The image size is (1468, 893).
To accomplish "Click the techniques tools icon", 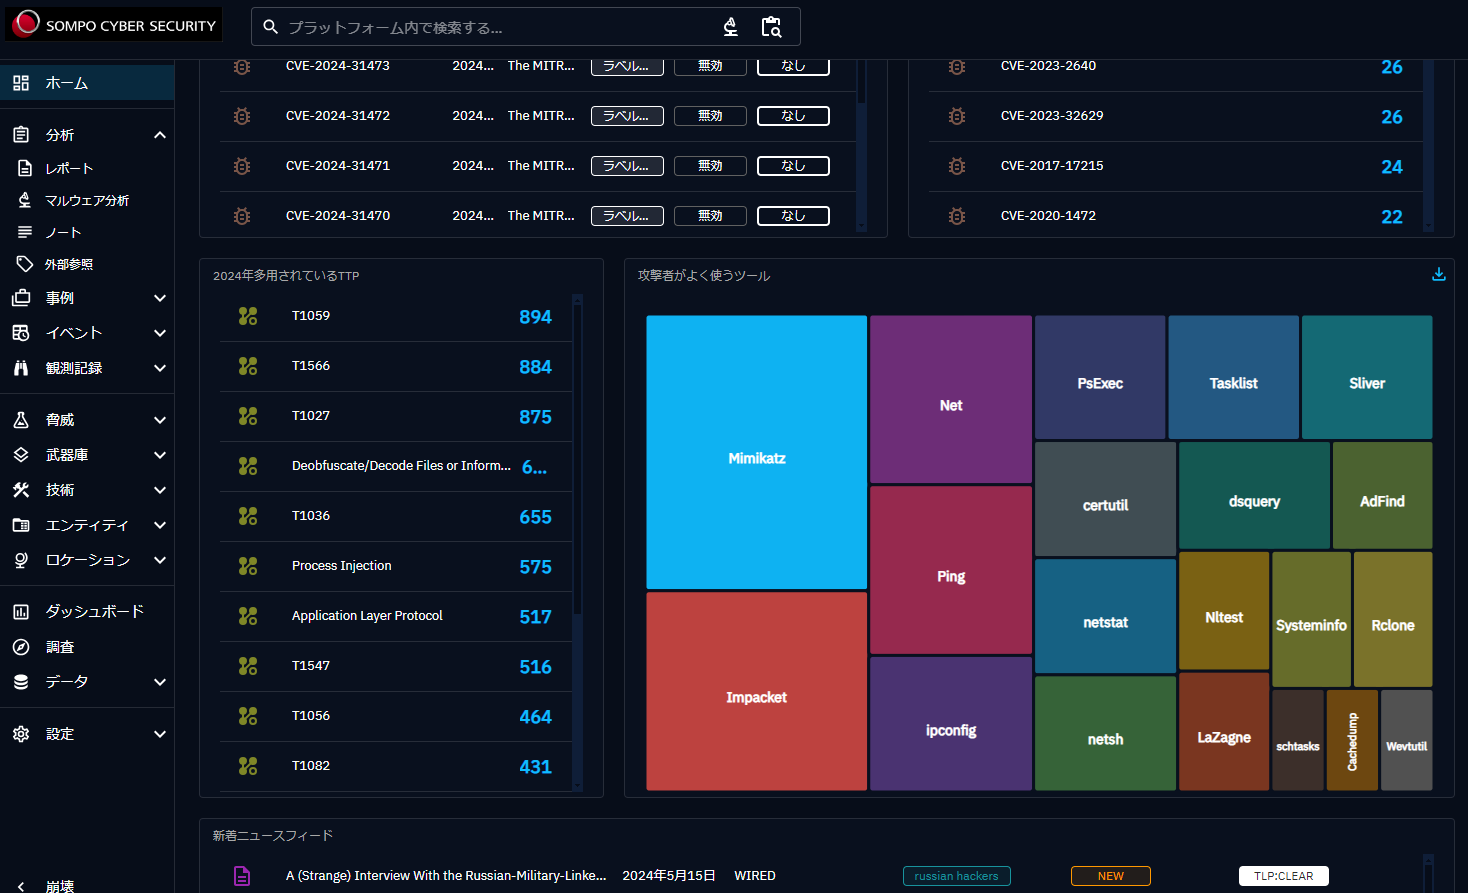I will (x=21, y=490).
